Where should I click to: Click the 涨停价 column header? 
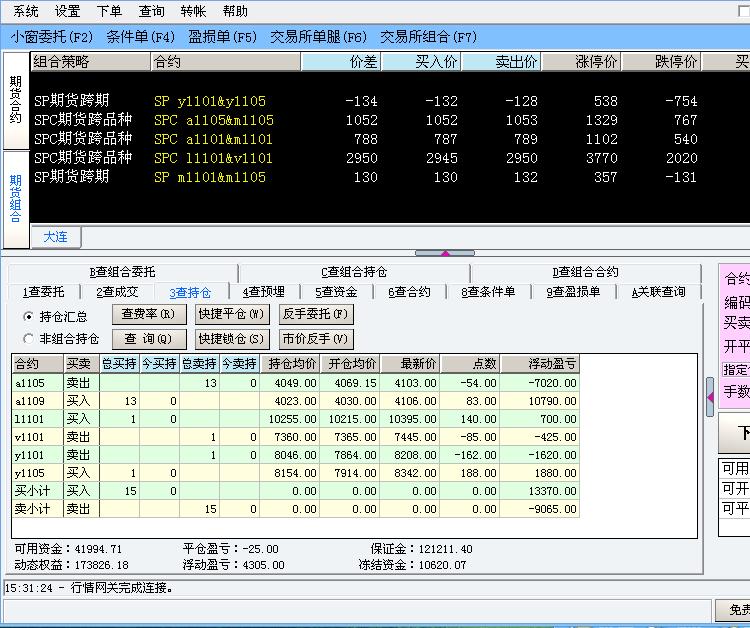[581, 62]
